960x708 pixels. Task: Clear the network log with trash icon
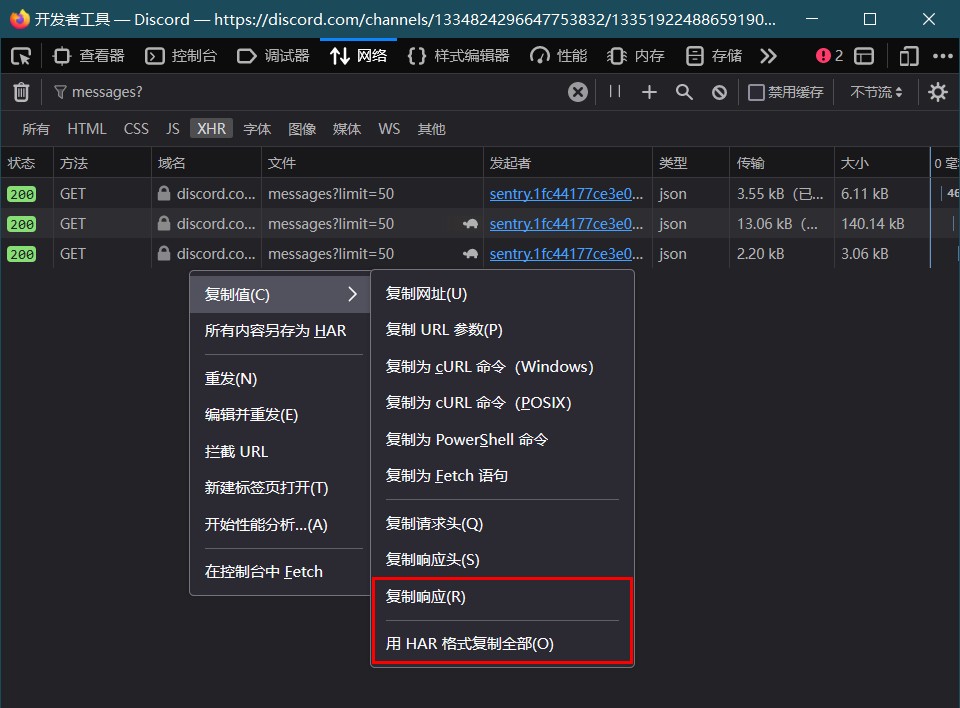tap(21, 92)
